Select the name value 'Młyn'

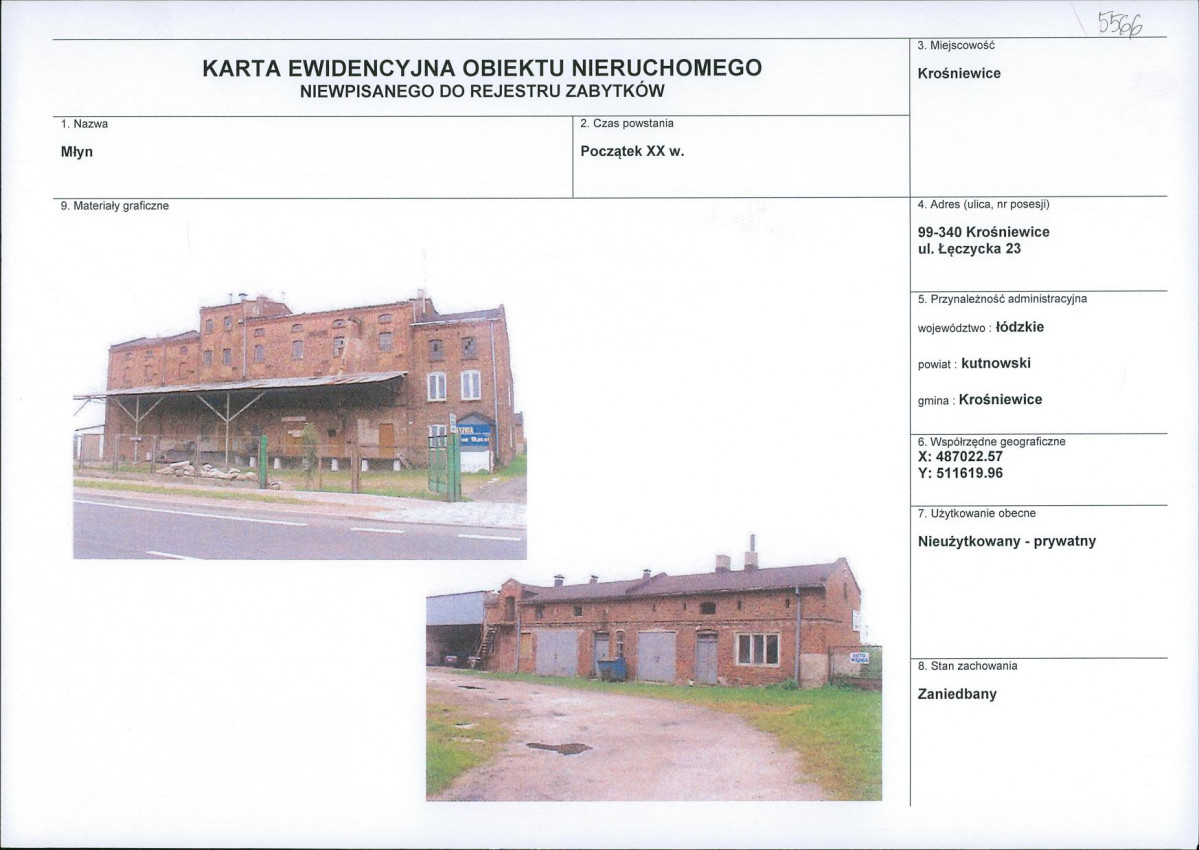point(76,151)
